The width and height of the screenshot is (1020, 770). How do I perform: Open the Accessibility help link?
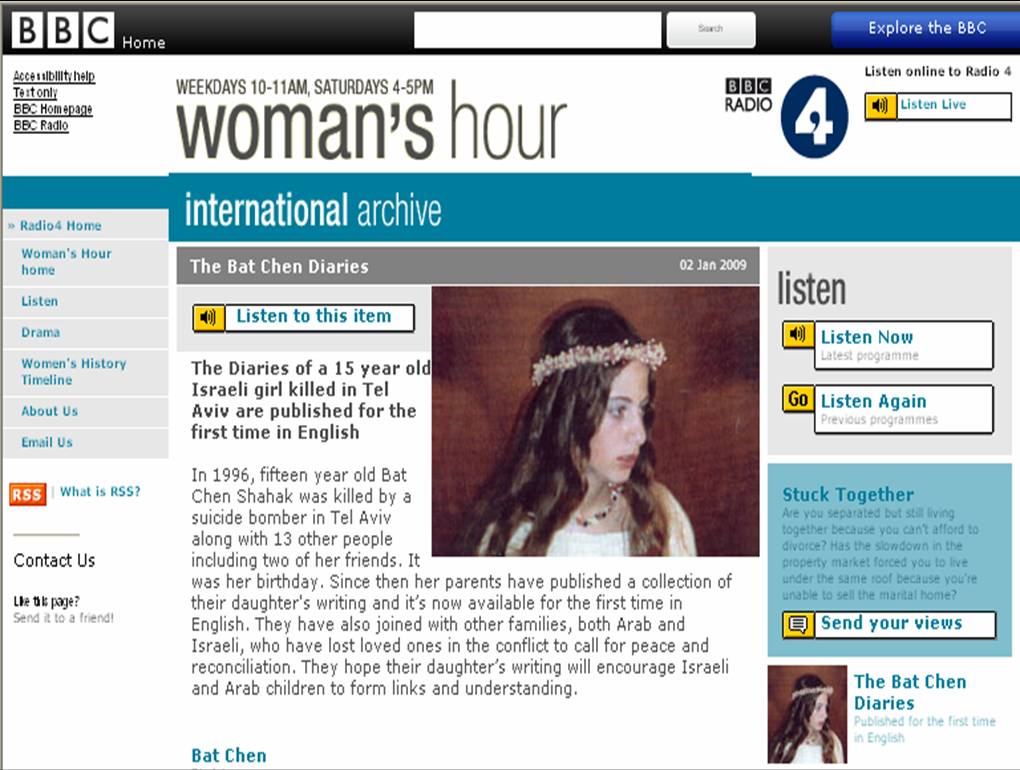(x=54, y=76)
